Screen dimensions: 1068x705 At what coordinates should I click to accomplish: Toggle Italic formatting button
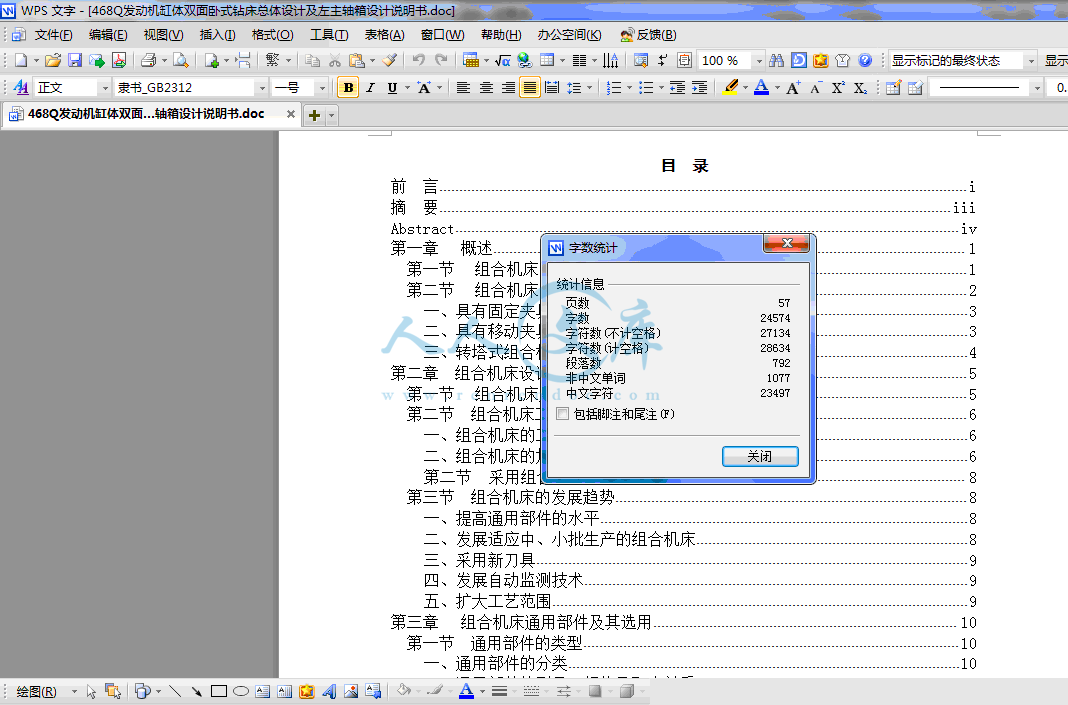point(371,88)
